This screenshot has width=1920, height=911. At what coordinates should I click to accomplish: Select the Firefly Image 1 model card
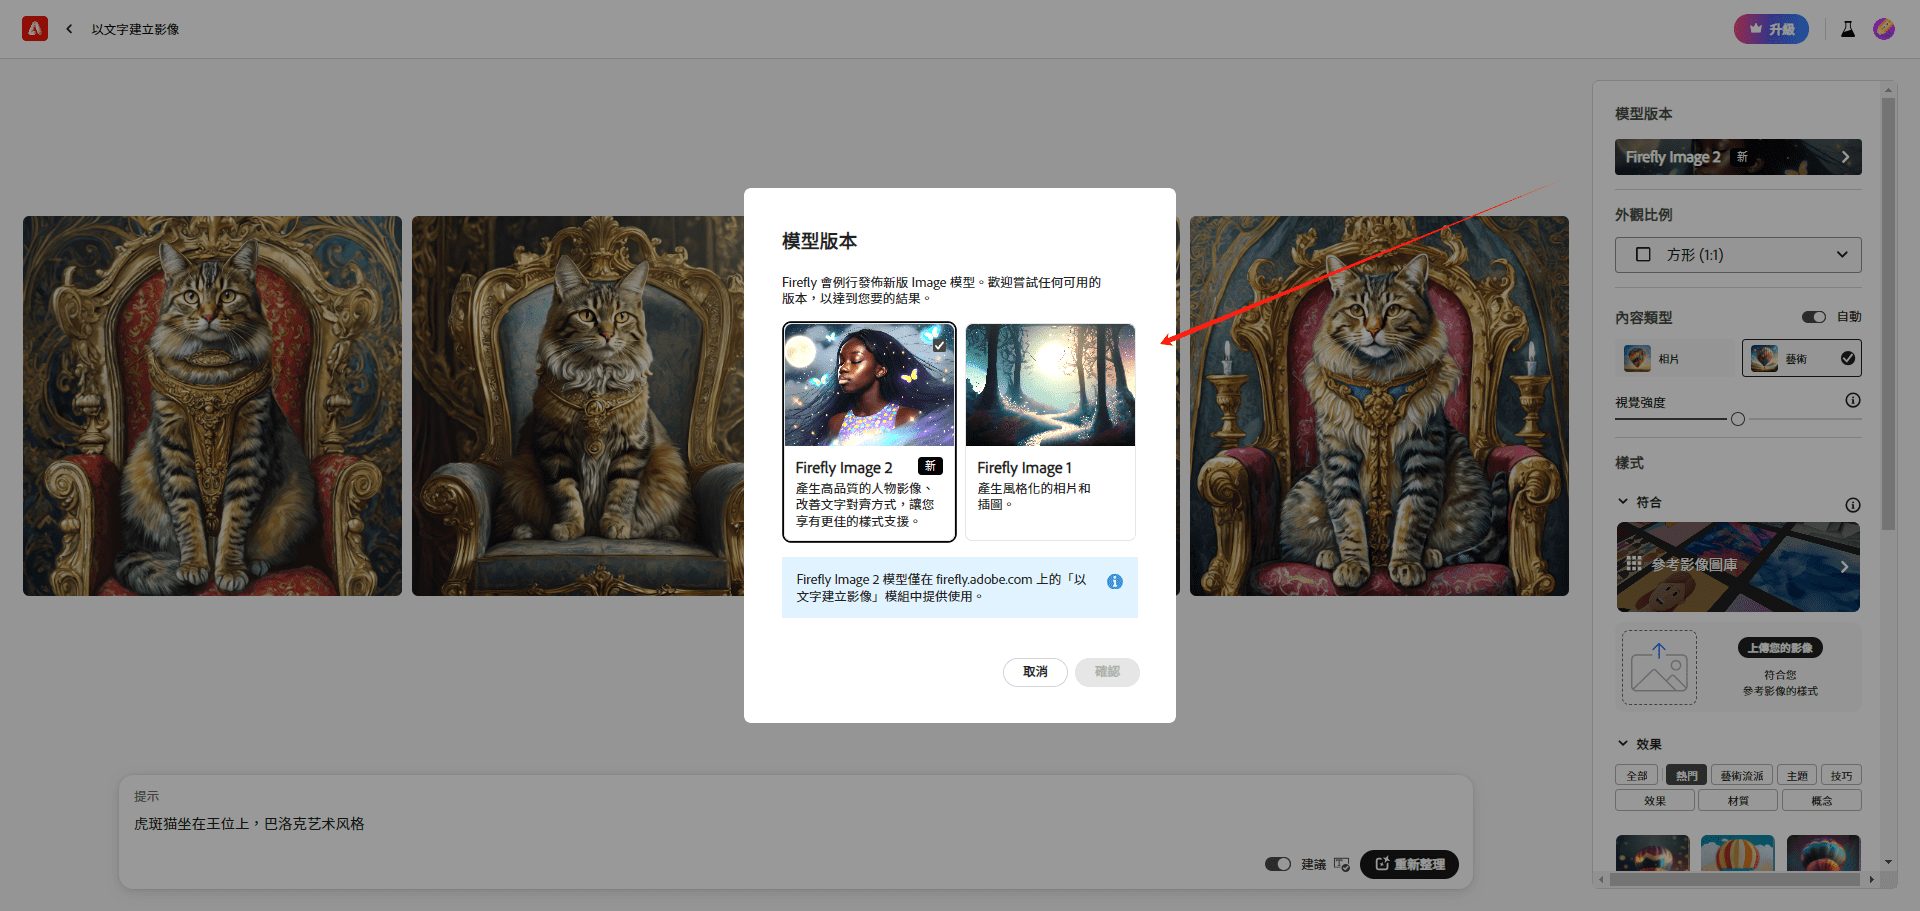(x=1050, y=431)
